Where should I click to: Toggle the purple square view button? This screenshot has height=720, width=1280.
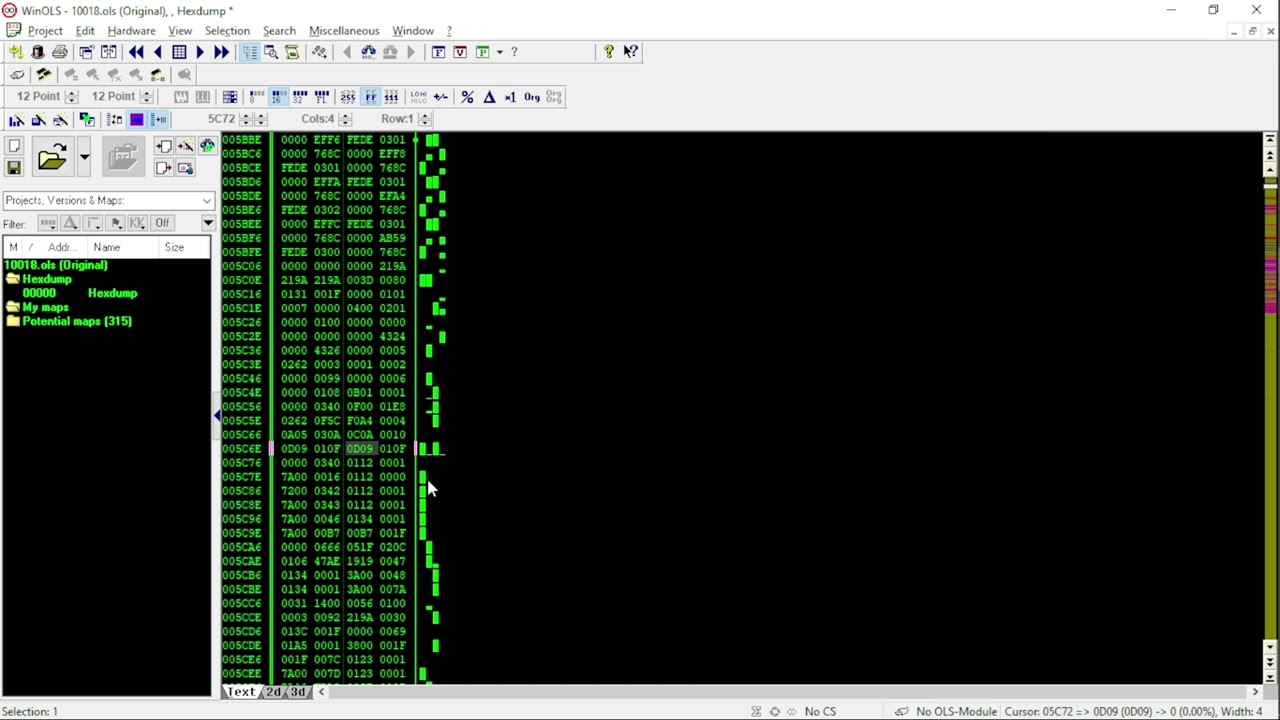(137, 120)
